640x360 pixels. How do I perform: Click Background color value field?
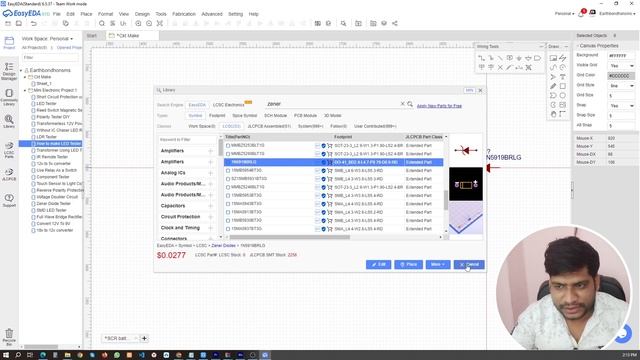click(x=621, y=56)
